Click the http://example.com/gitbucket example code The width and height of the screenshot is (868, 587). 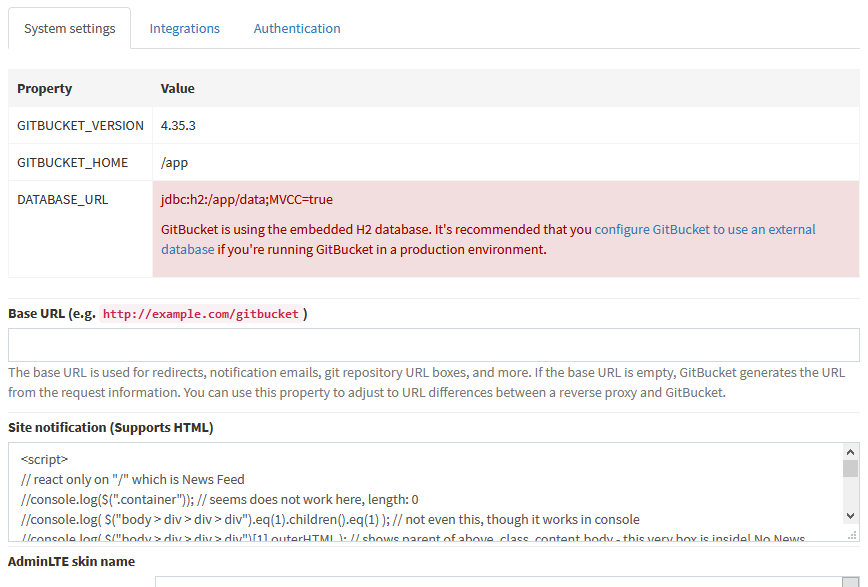tap(200, 314)
